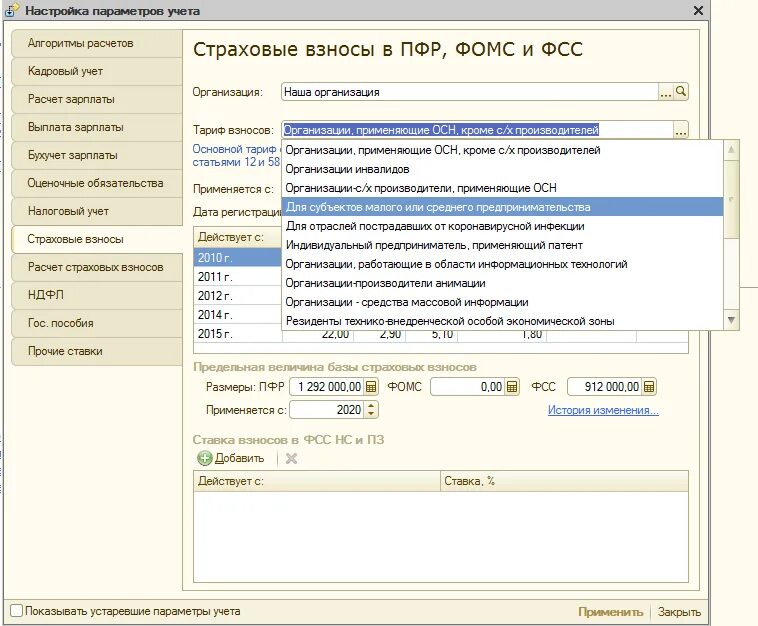Open Расчет зарплаты tab
Image resolution: width=758 pixels, height=626 pixels.
point(97,99)
